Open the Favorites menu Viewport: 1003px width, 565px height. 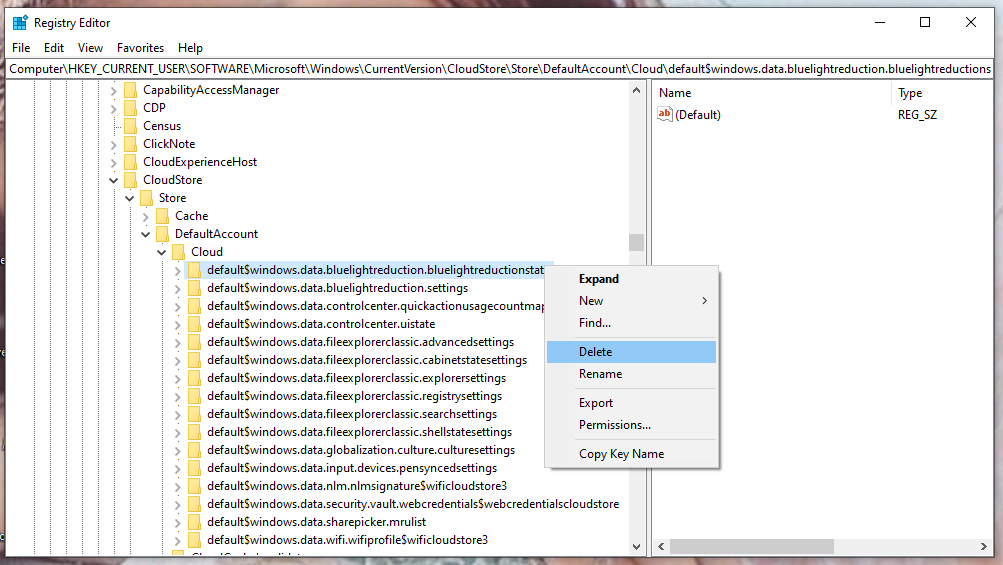coord(140,48)
